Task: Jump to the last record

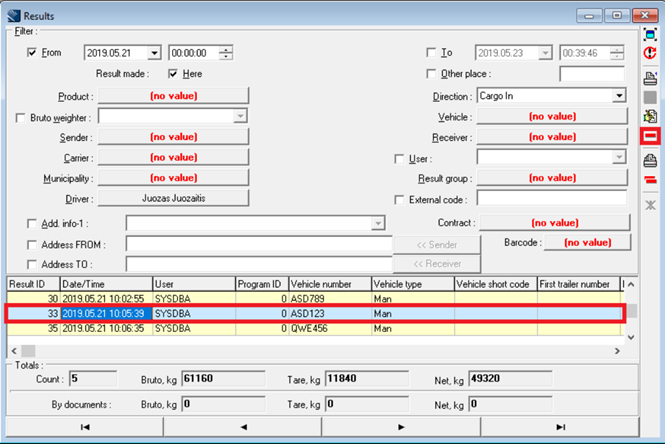Action: point(560,427)
